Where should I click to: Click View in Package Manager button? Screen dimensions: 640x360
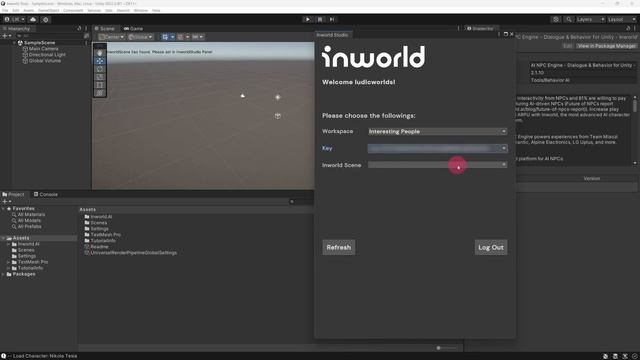pyautogui.click(x=607, y=46)
